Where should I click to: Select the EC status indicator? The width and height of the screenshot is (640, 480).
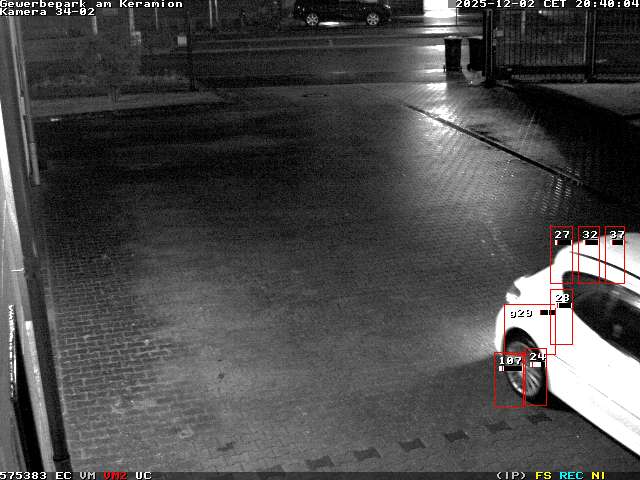(63, 475)
